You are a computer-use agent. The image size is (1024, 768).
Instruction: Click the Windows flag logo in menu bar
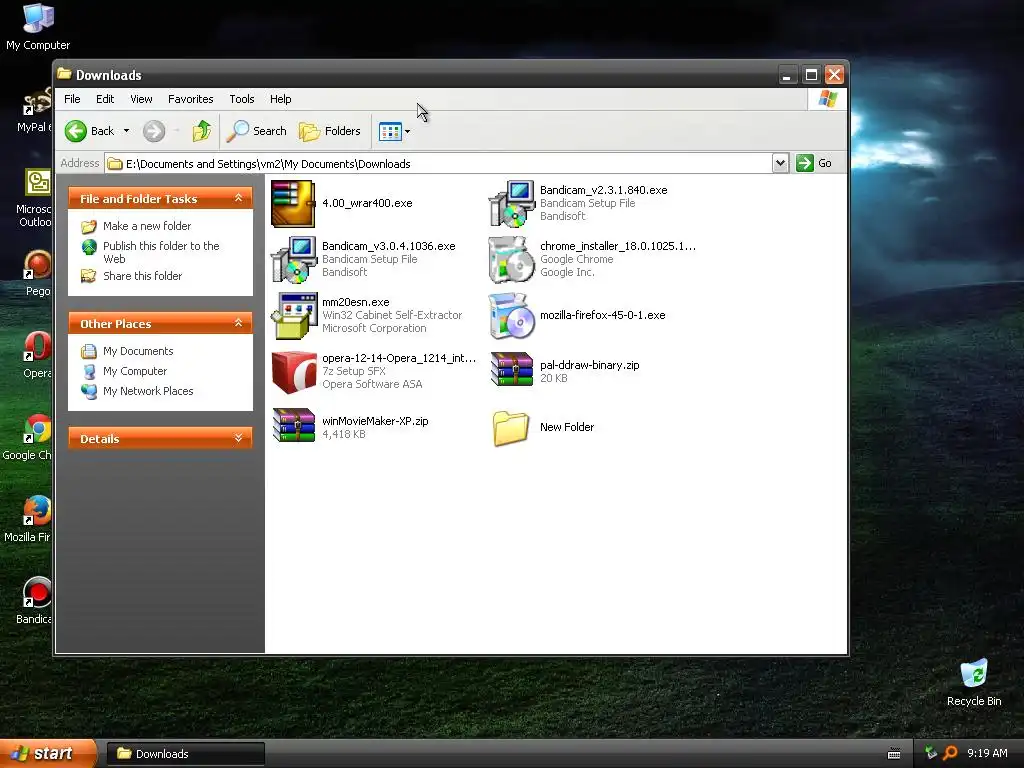[827, 99]
